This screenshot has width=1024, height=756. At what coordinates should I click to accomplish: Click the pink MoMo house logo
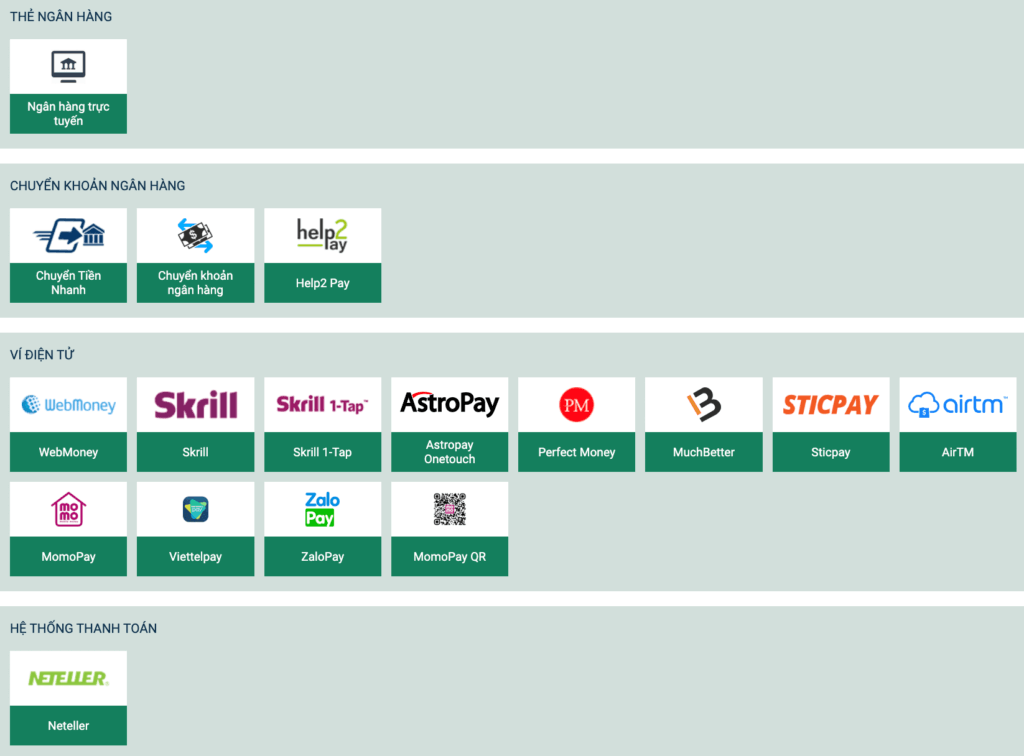tap(69, 509)
